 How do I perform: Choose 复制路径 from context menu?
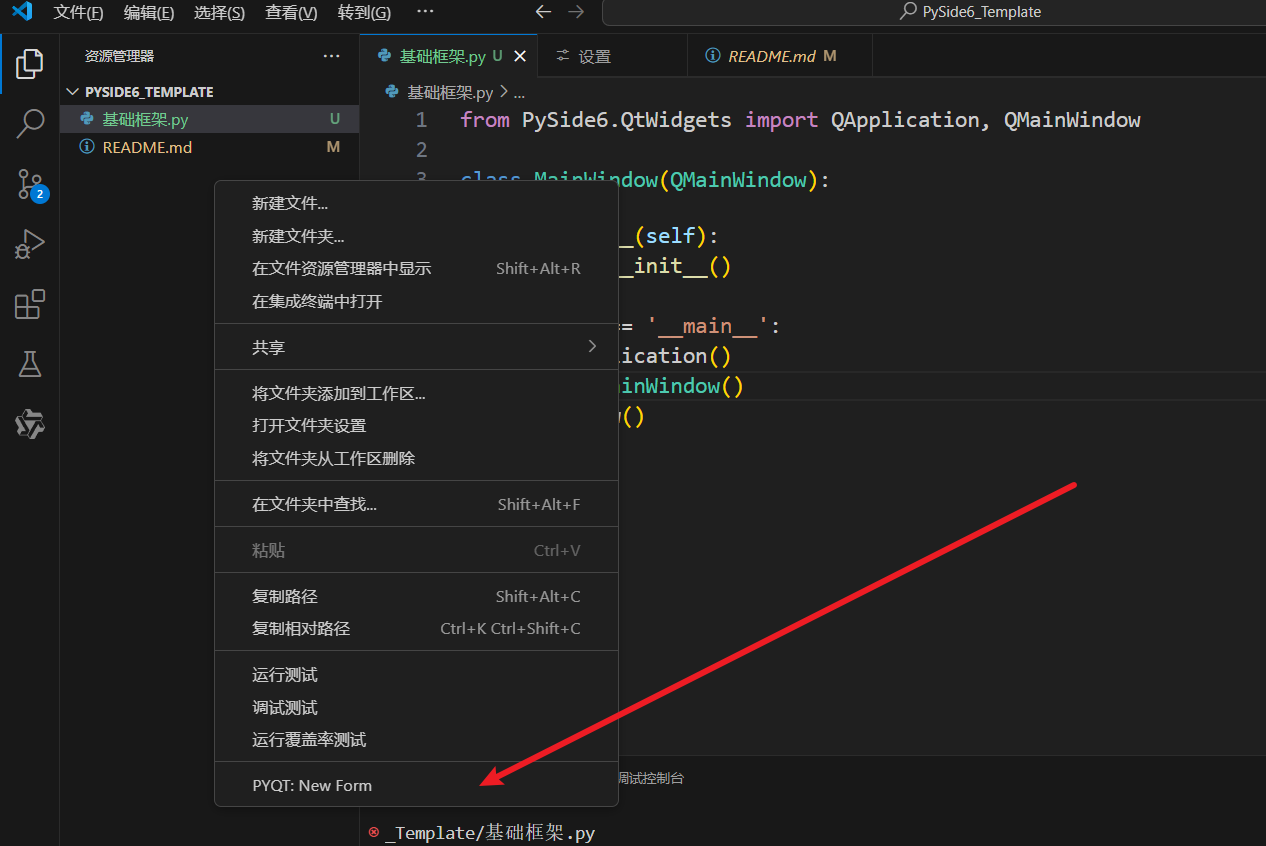285,596
